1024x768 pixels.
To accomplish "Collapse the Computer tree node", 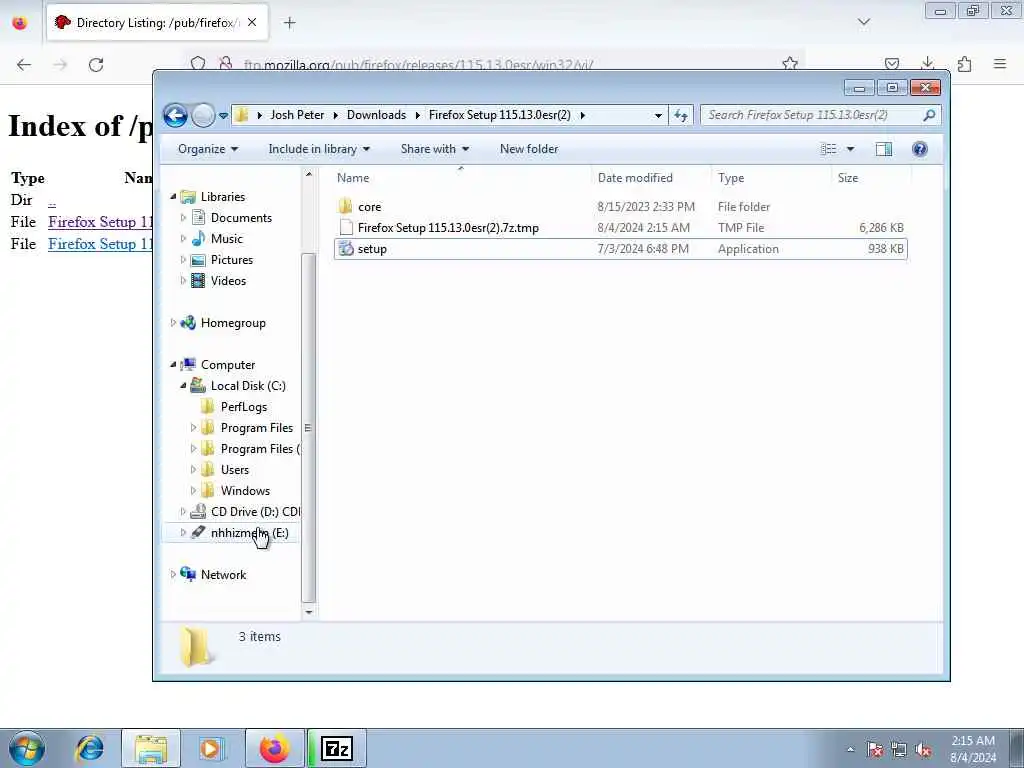I will 173,364.
